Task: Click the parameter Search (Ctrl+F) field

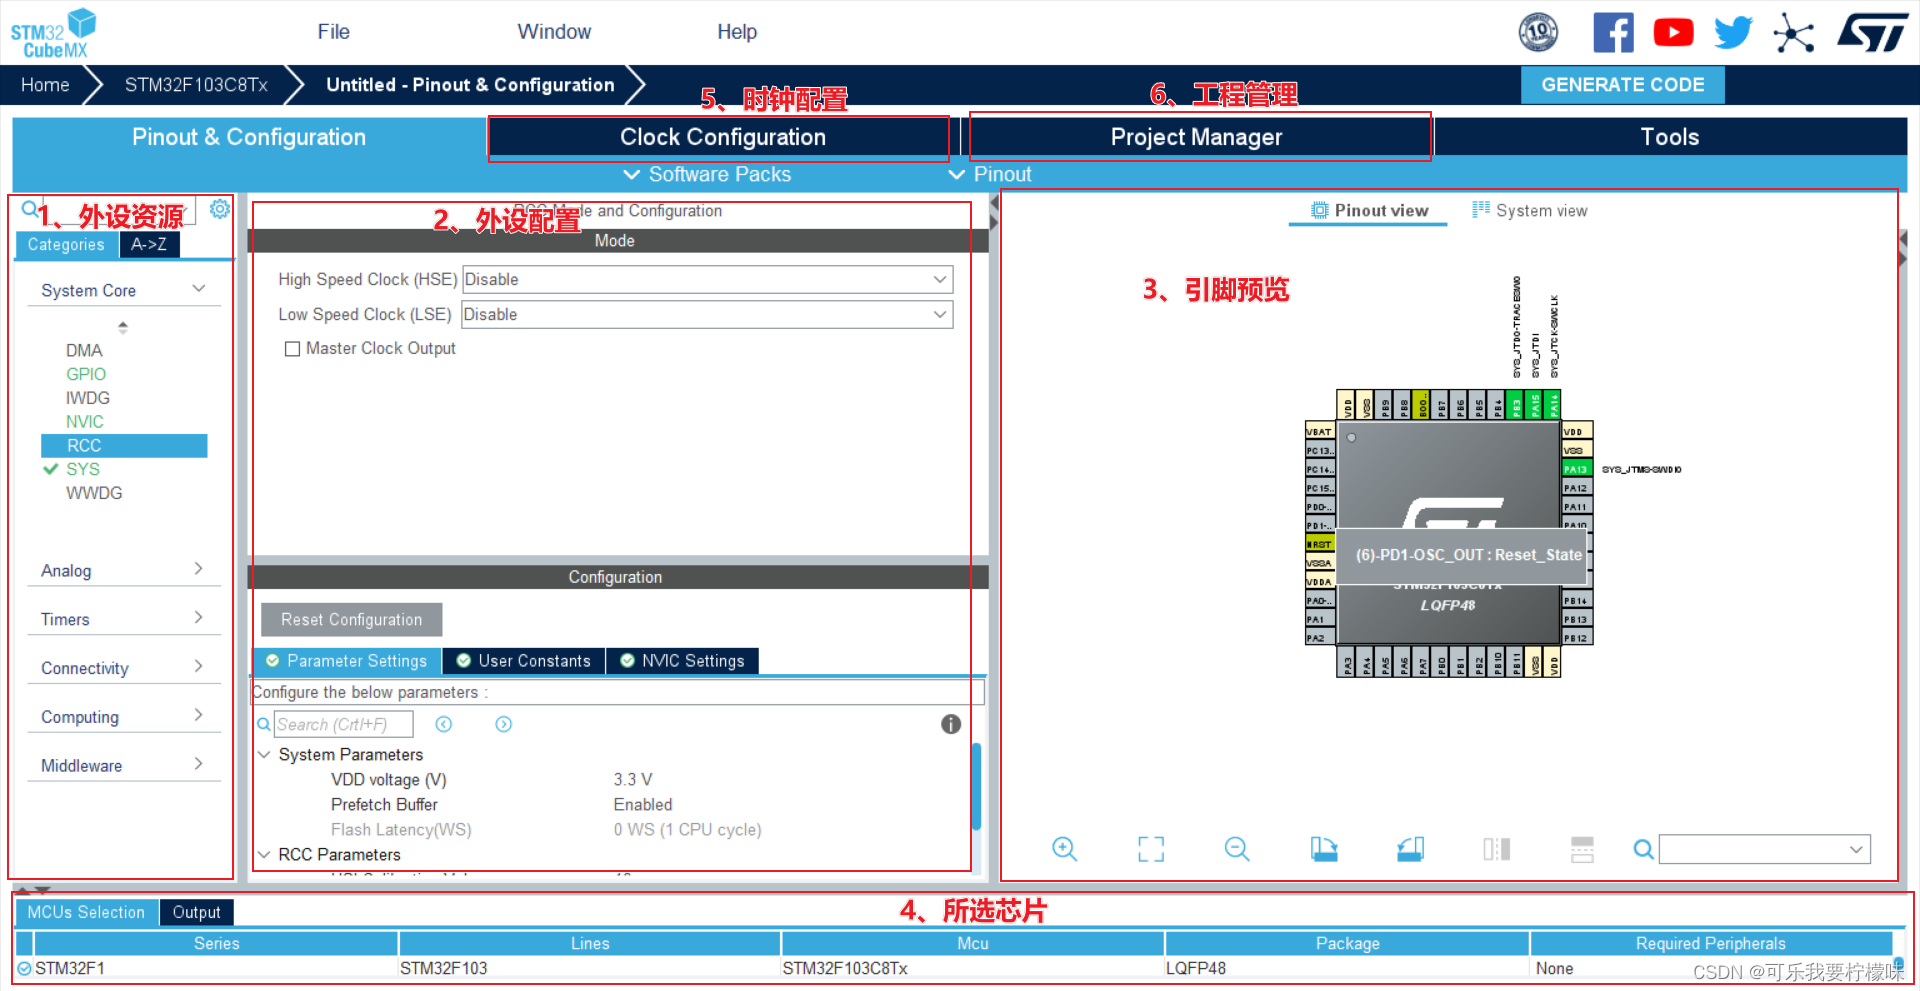Action: tap(344, 724)
